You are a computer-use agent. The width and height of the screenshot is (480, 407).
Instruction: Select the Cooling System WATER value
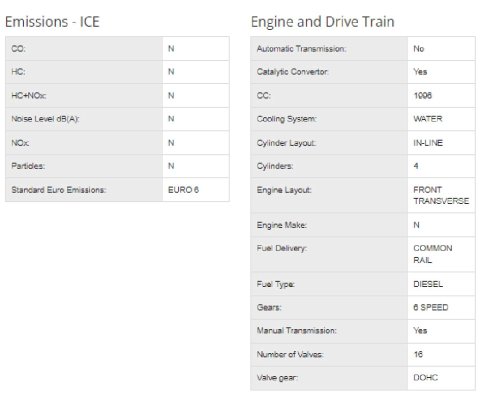tap(428, 119)
